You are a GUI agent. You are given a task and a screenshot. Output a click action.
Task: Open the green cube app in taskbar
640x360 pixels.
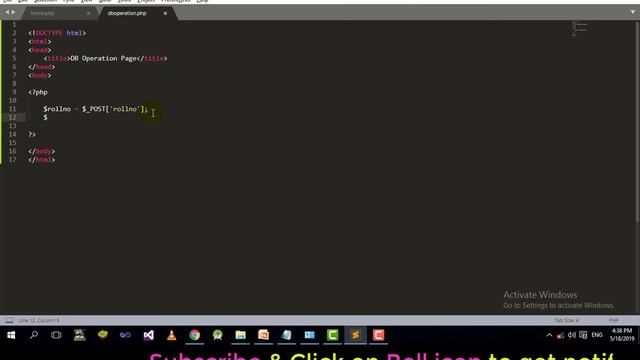pos(102,335)
